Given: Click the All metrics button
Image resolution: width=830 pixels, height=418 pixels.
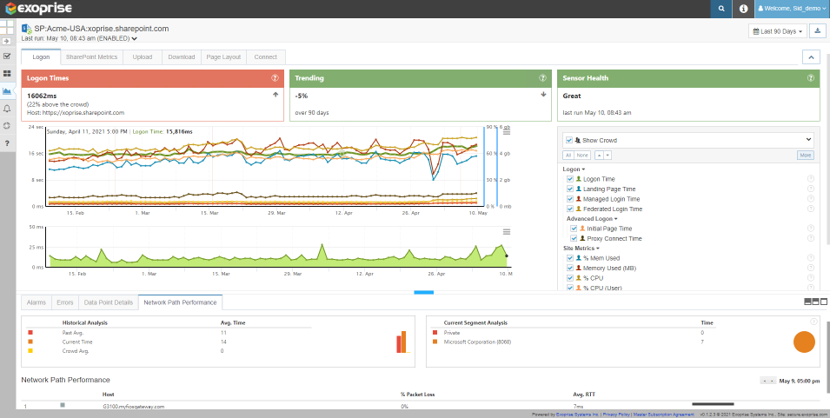Looking at the screenshot, I should (568, 155).
